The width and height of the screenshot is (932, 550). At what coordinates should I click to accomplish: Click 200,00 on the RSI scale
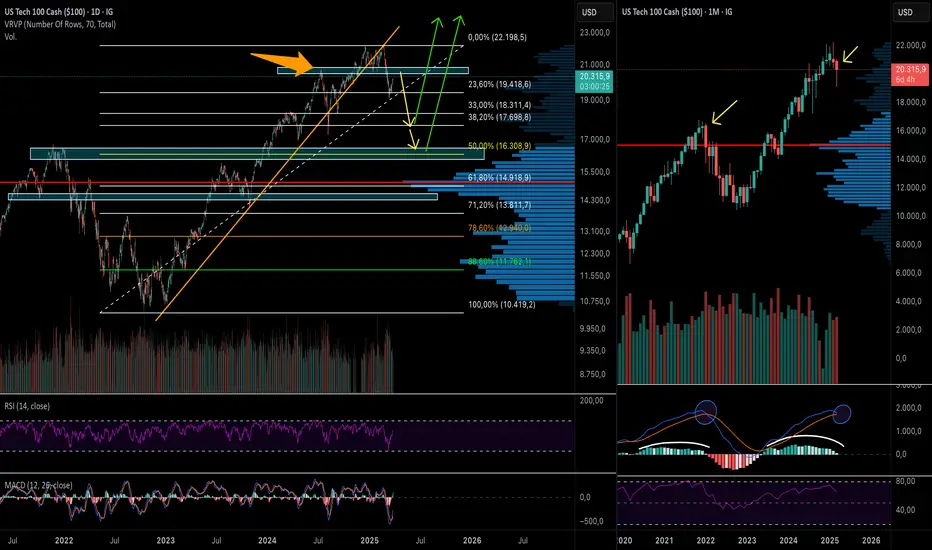591,401
